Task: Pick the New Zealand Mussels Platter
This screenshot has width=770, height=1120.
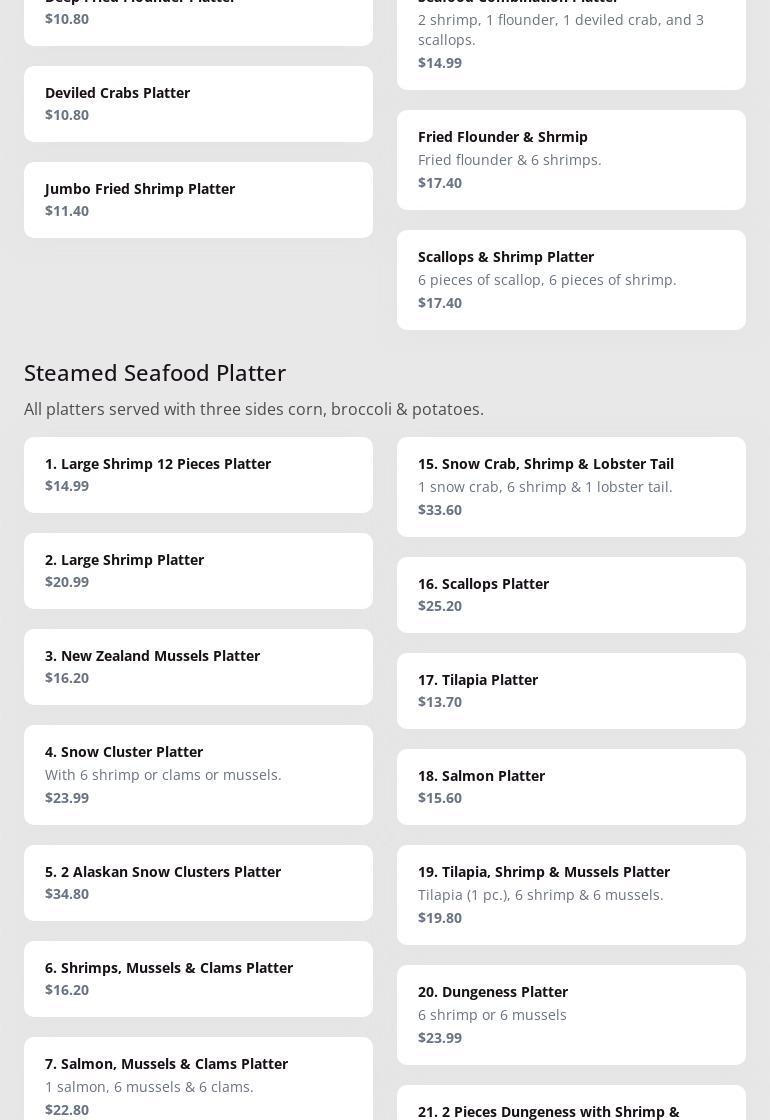Action: (x=198, y=667)
